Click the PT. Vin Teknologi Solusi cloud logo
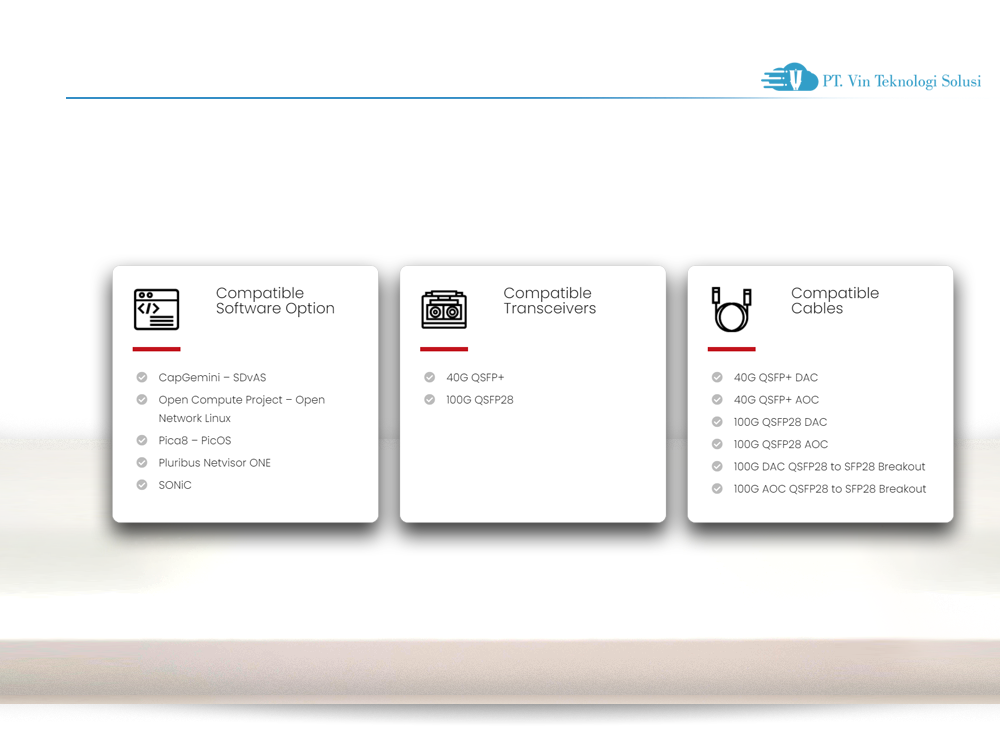 [x=790, y=77]
